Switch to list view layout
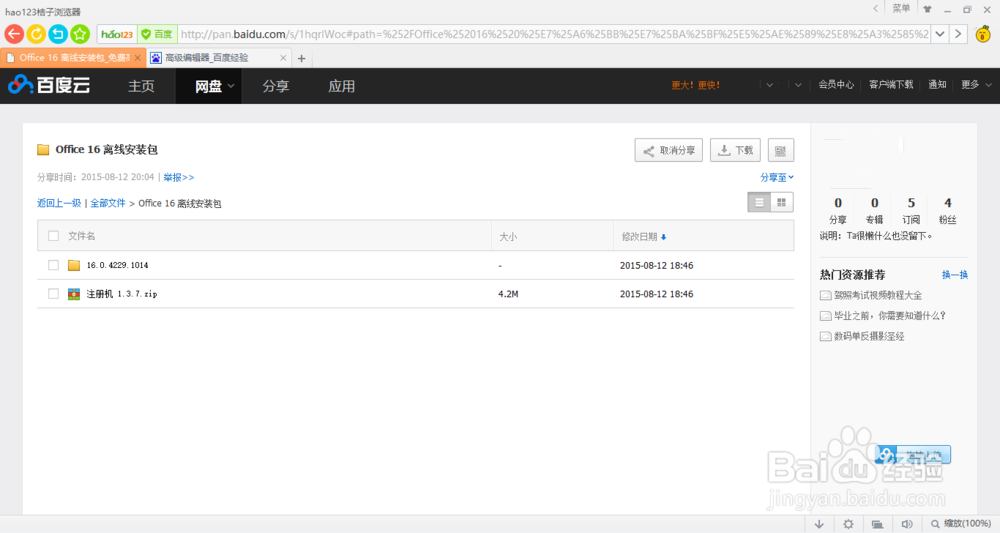The width and height of the screenshot is (1000, 533). (x=759, y=203)
